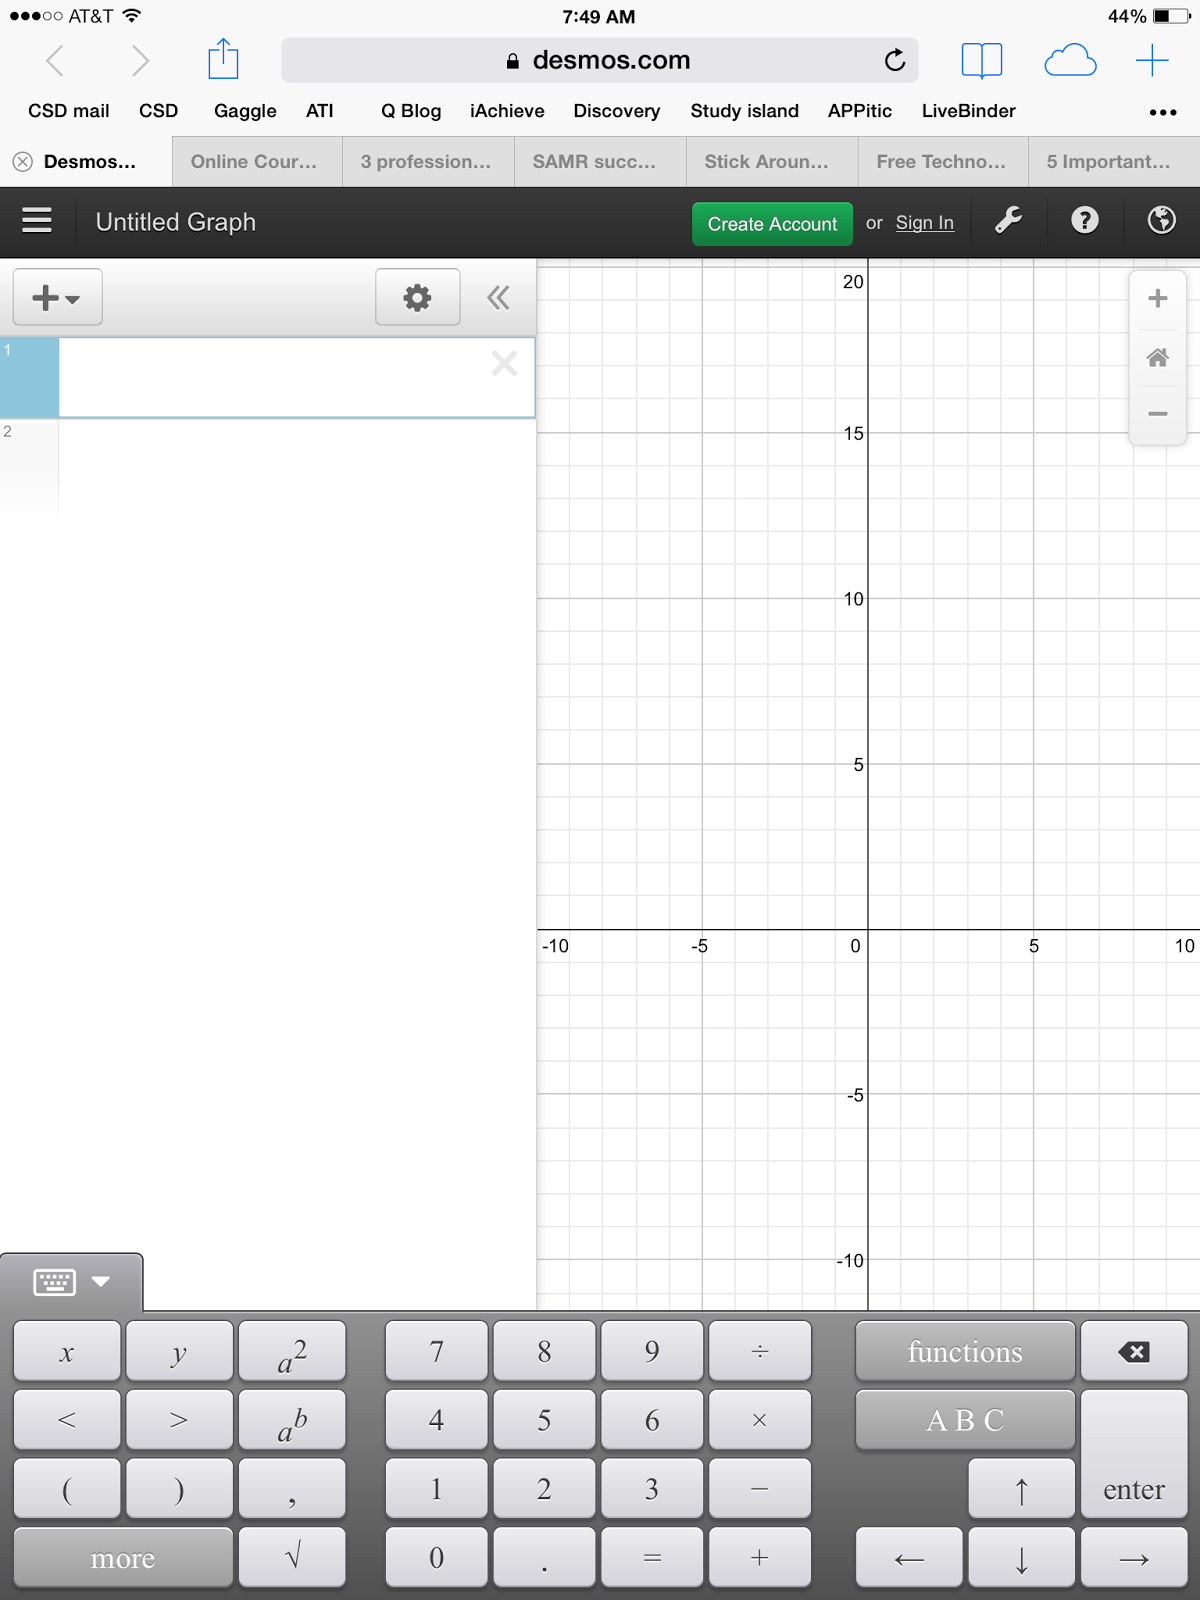This screenshot has width=1200, height=1600.
Task: Tap the more key
Action: (123, 1557)
